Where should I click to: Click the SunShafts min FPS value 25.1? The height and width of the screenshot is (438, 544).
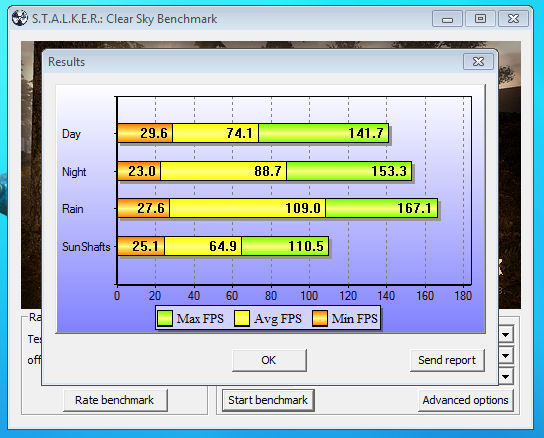click(x=145, y=246)
